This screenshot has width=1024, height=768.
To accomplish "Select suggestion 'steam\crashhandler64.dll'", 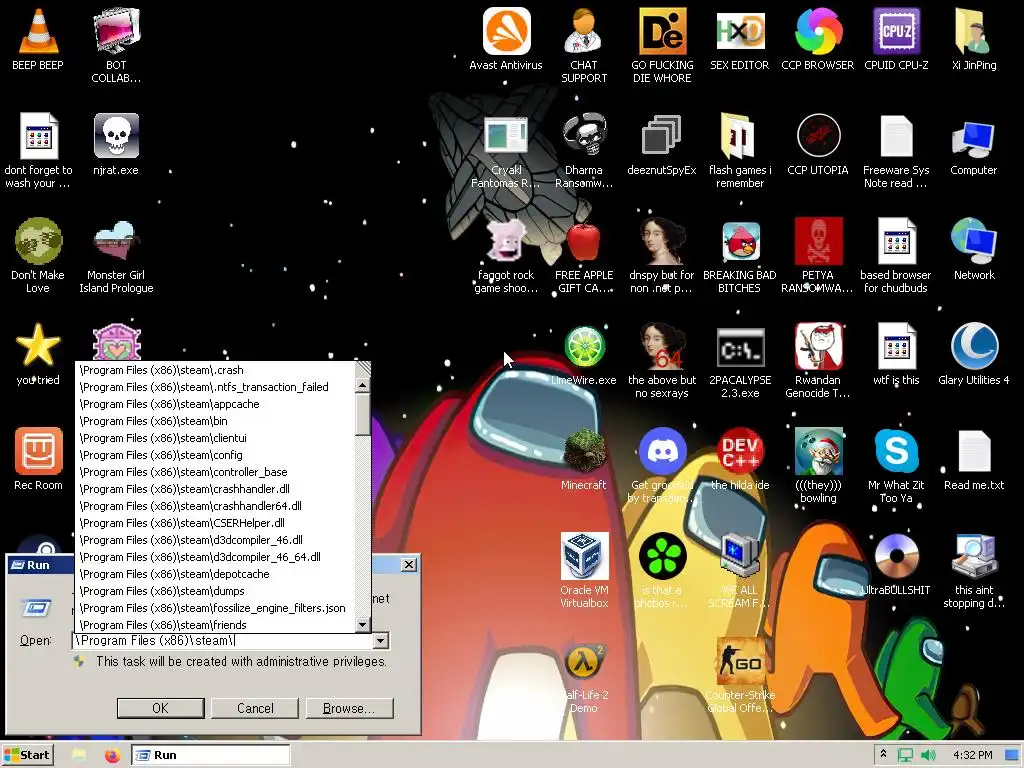I will pos(216,506).
